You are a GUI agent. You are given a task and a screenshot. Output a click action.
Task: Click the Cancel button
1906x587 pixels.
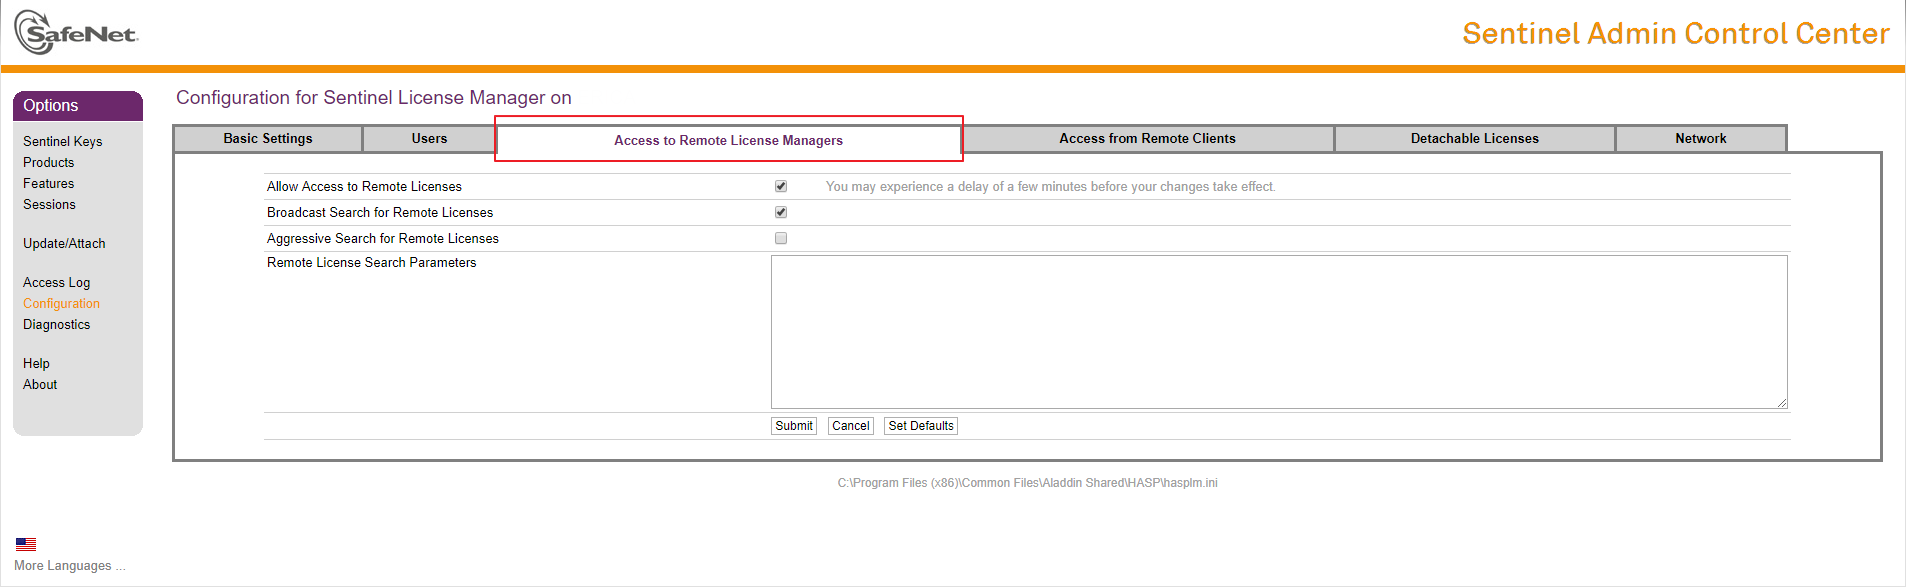point(851,426)
